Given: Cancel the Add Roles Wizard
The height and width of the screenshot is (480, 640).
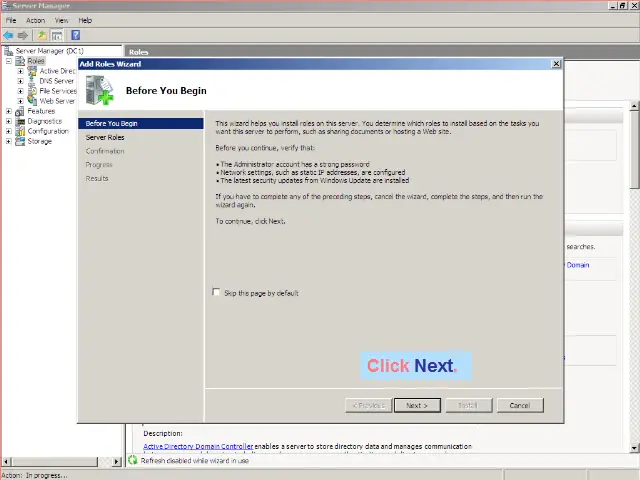Looking at the screenshot, I should point(519,405).
